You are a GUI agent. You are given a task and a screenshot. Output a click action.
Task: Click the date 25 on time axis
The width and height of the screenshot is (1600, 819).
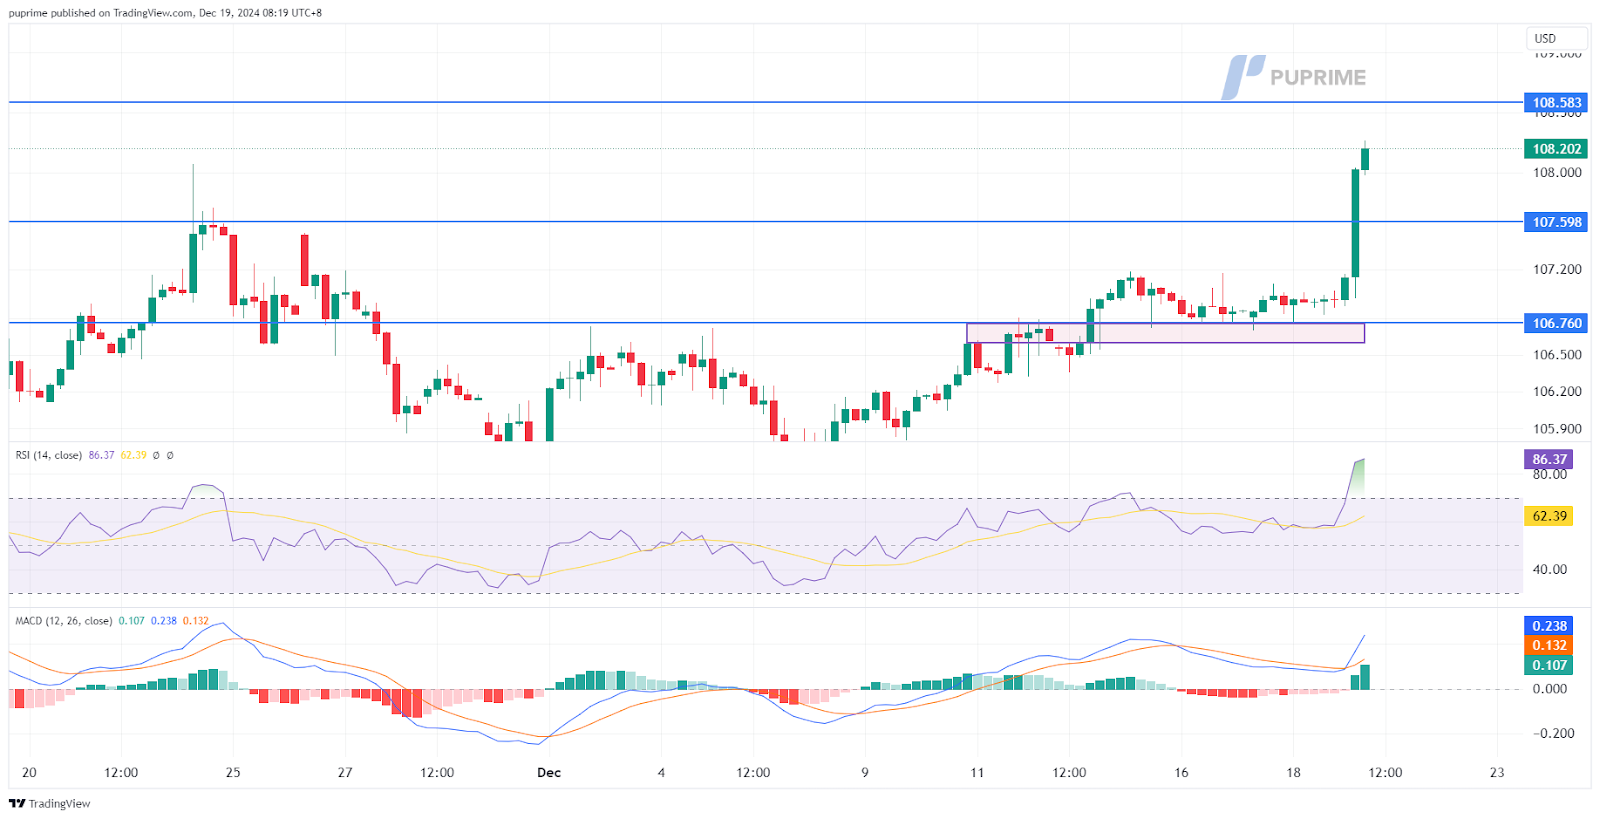coord(233,772)
